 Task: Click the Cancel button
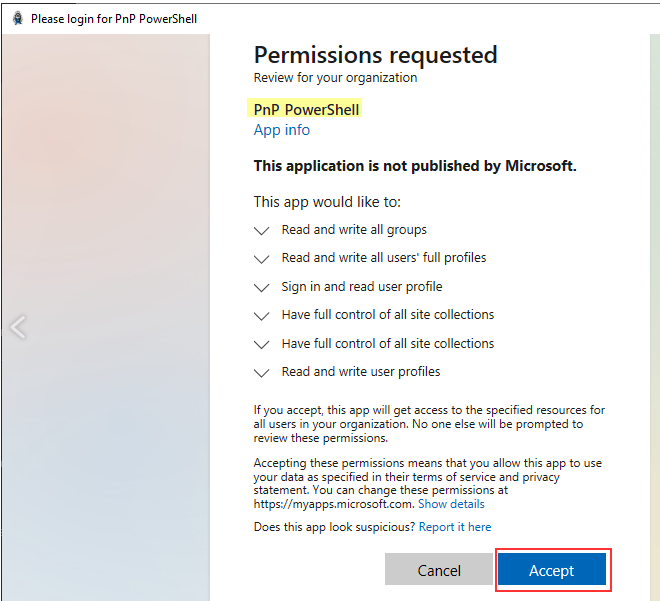tap(439, 569)
